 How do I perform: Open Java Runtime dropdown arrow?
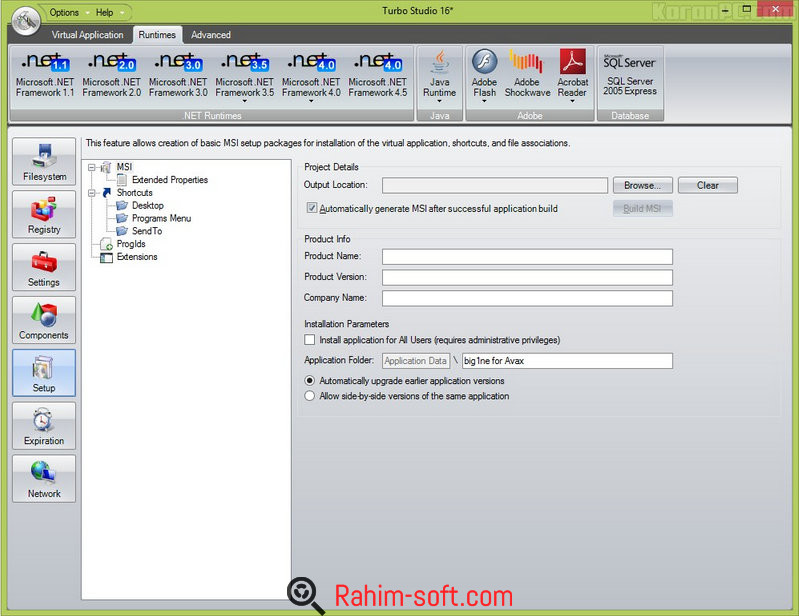(439, 101)
